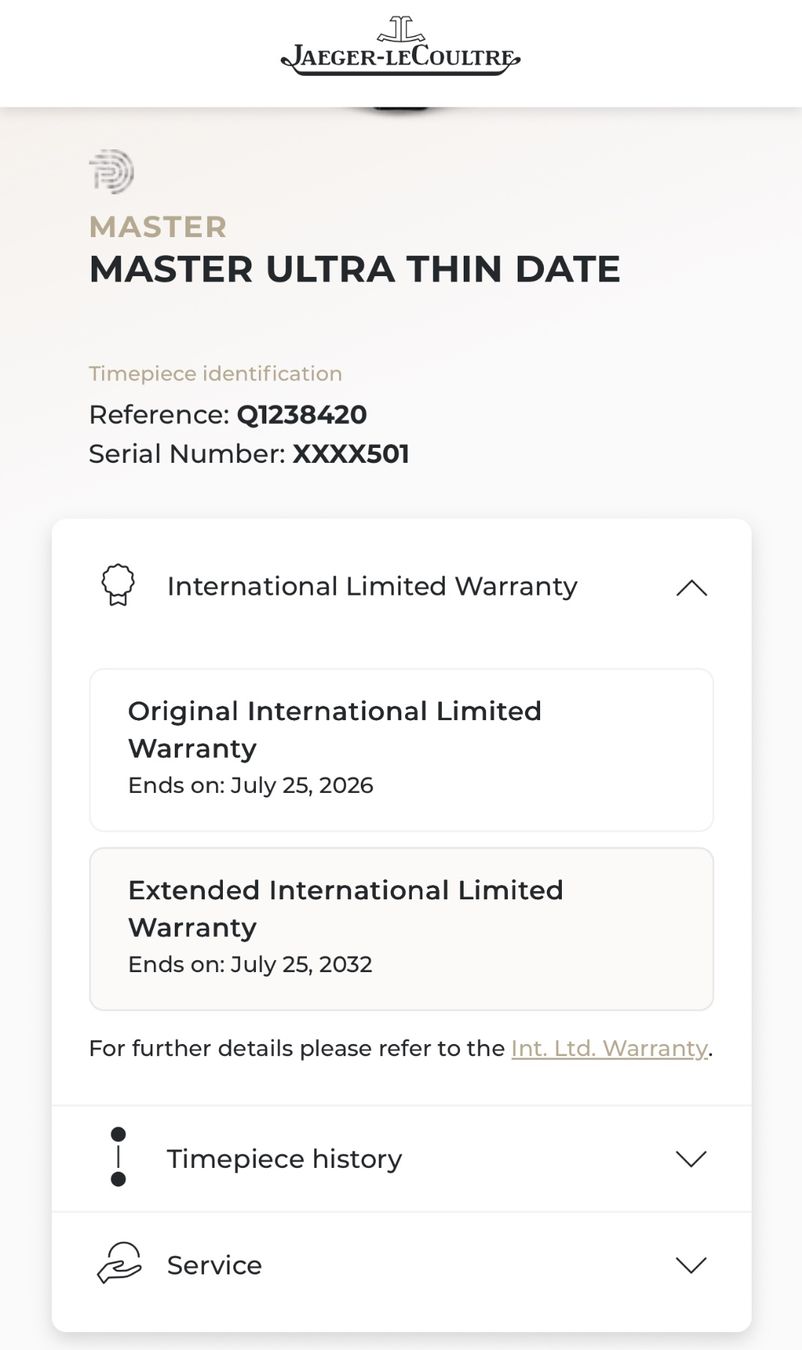The height and width of the screenshot is (1350, 802).
Task: Tap the fingerprint digital passport icon
Action: click(x=111, y=171)
